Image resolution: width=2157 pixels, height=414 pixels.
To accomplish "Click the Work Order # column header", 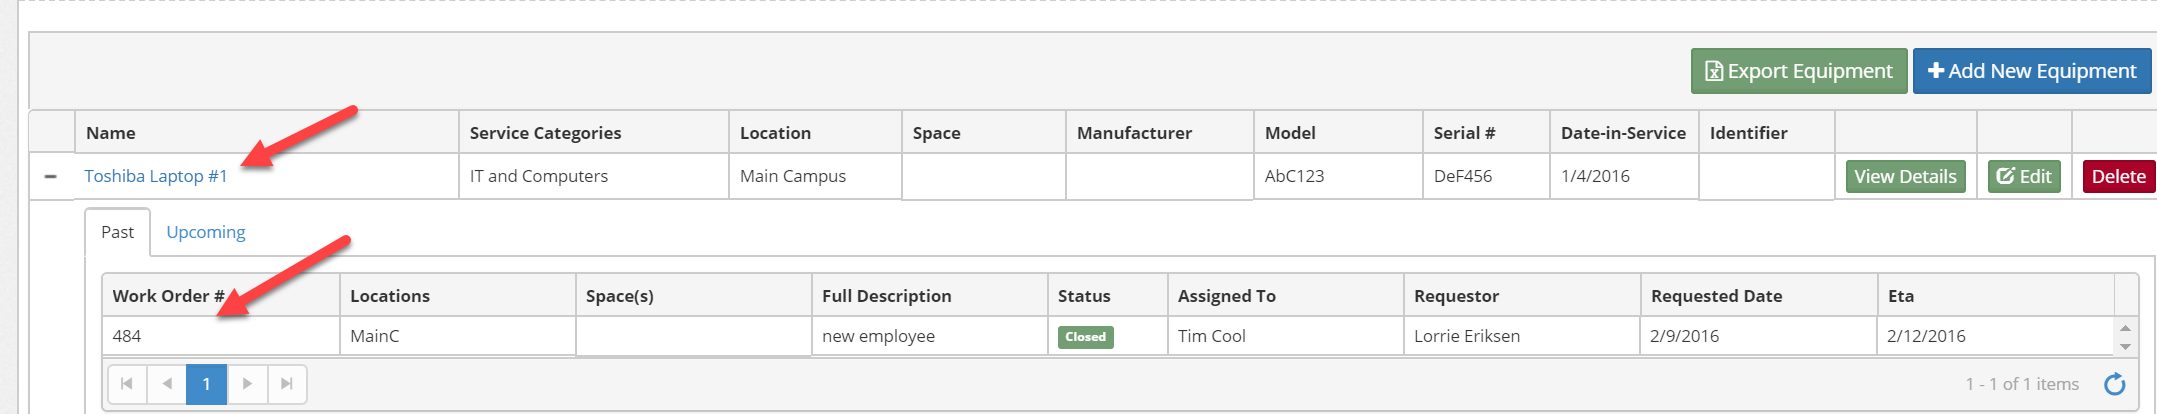I will click(x=221, y=296).
